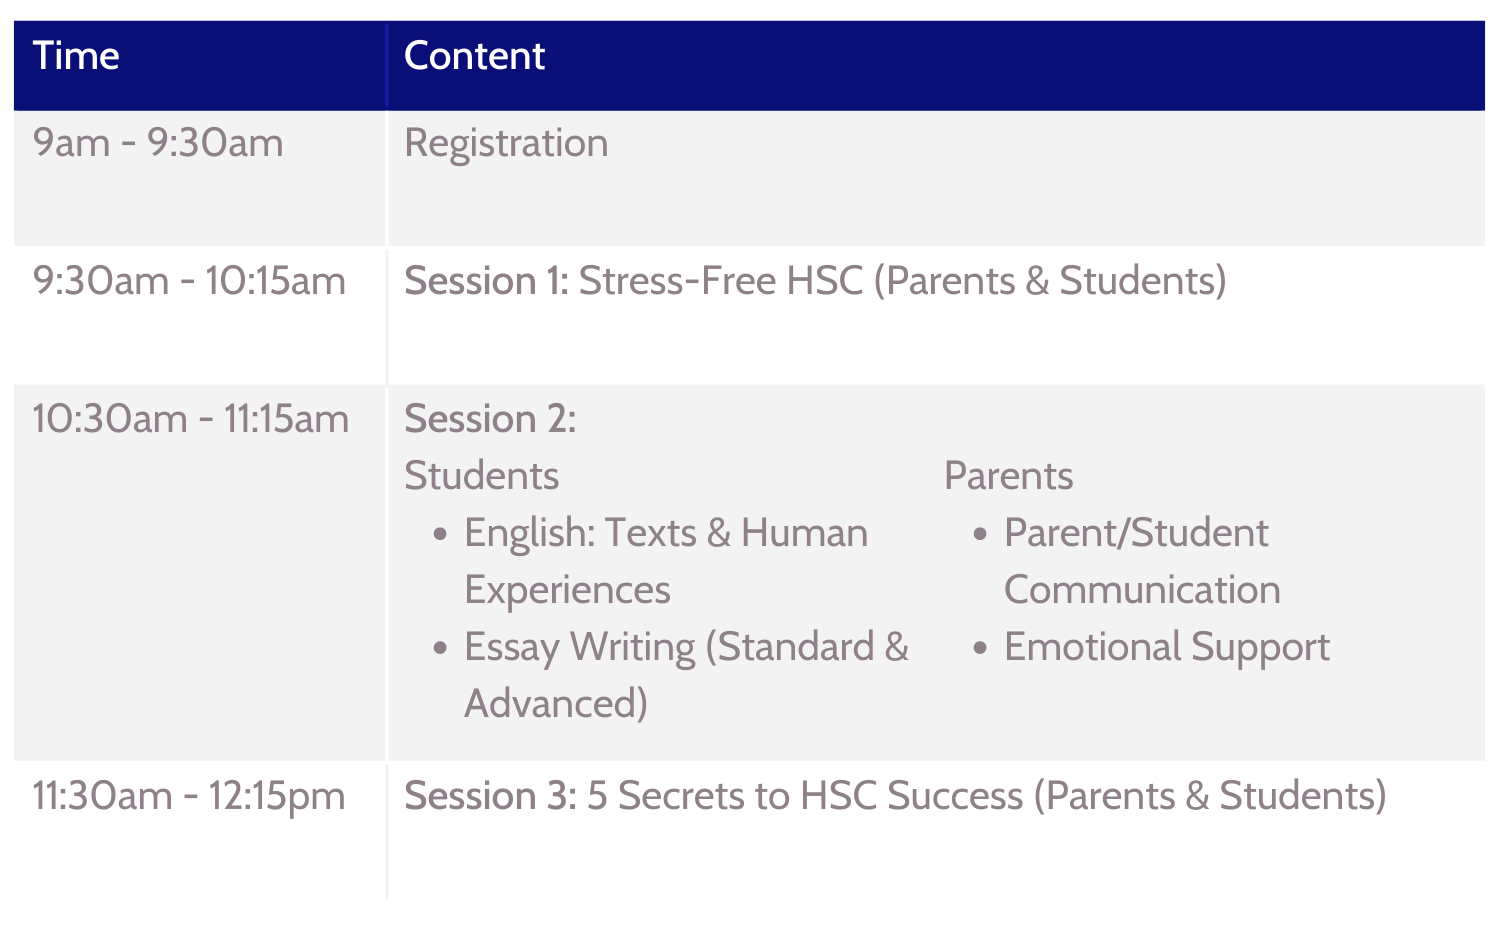
Task: Select the Essay Writing bullet item
Action: click(670, 675)
